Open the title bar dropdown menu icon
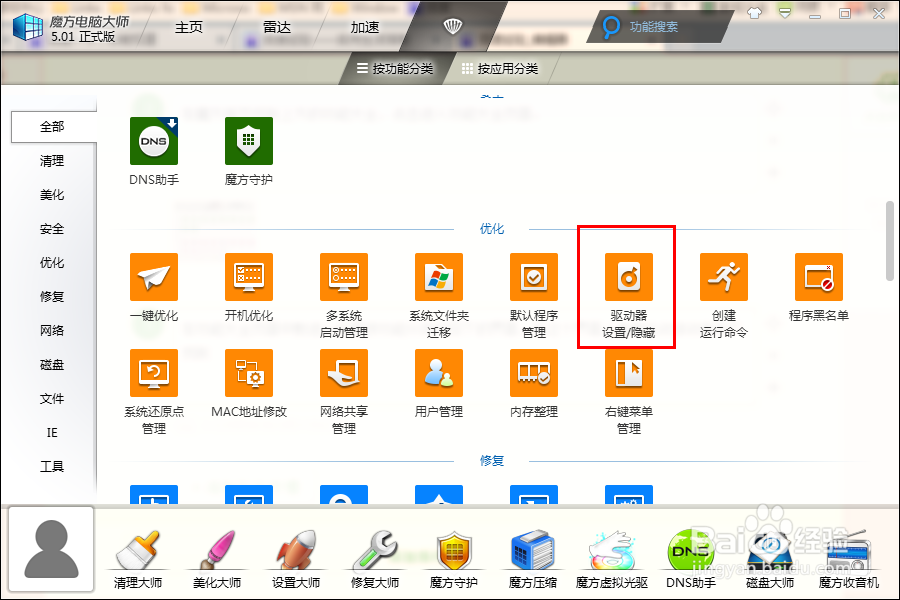The height and width of the screenshot is (600, 900). (x=785, y=13)
